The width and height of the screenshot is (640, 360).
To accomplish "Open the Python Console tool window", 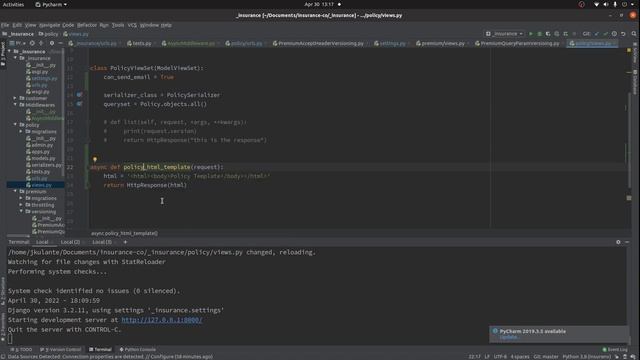I will [x=138, y=349].
